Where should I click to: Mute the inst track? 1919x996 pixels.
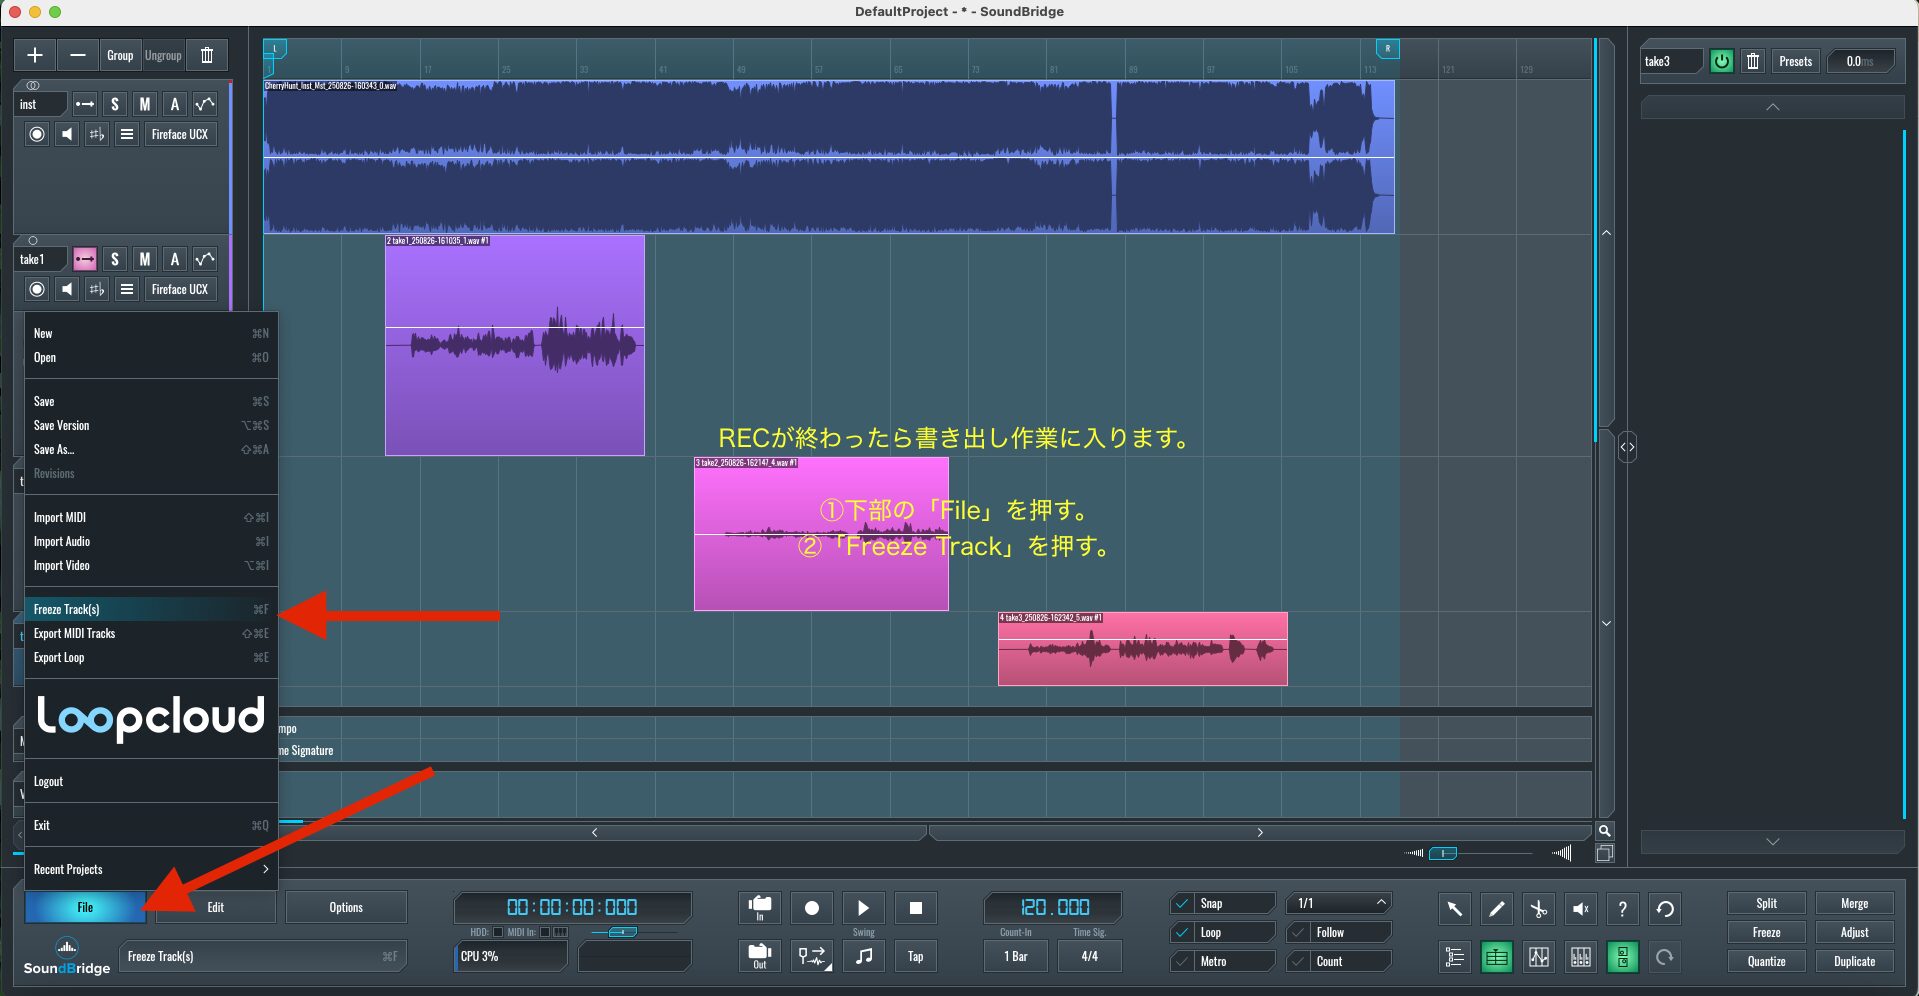(145, 104)
